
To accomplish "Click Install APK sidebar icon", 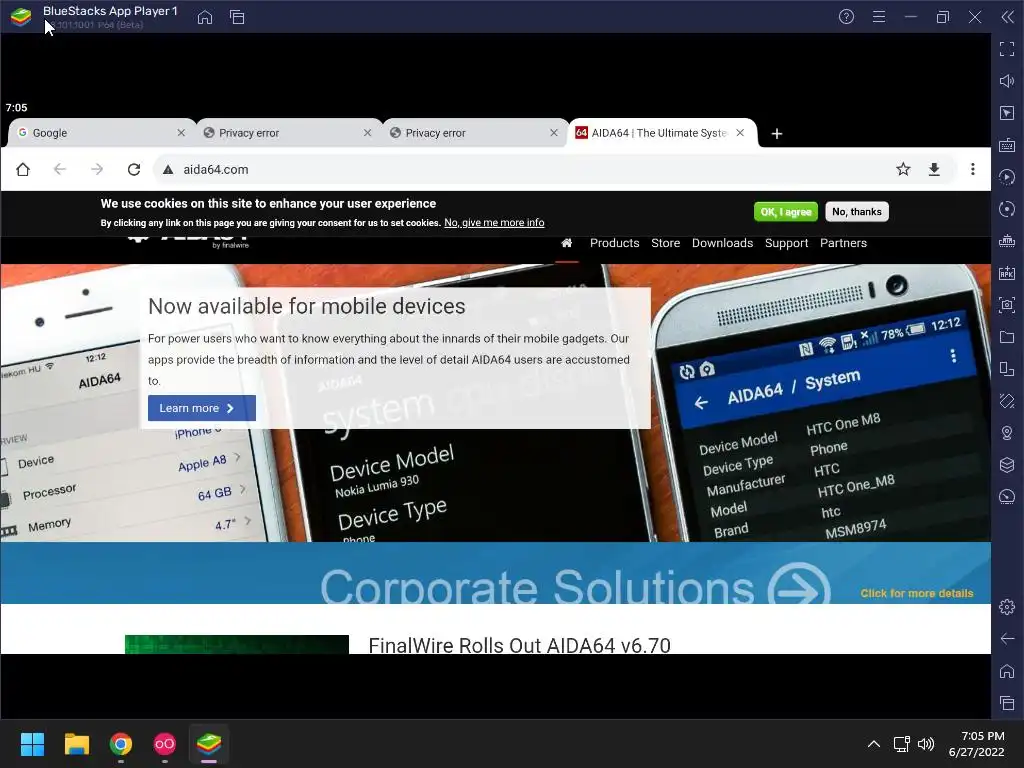I will click(x=1007, y=273).
